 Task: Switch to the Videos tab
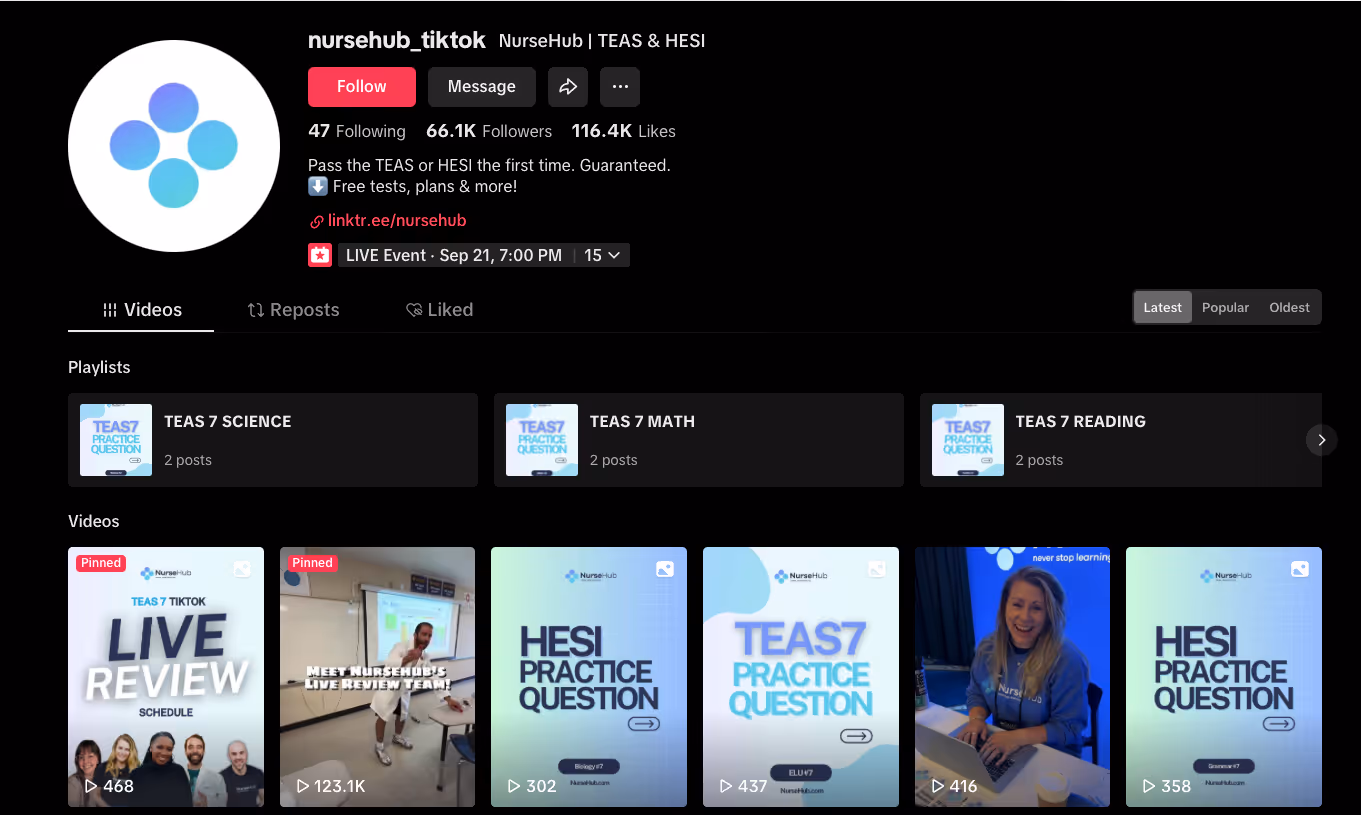[141, 310]
